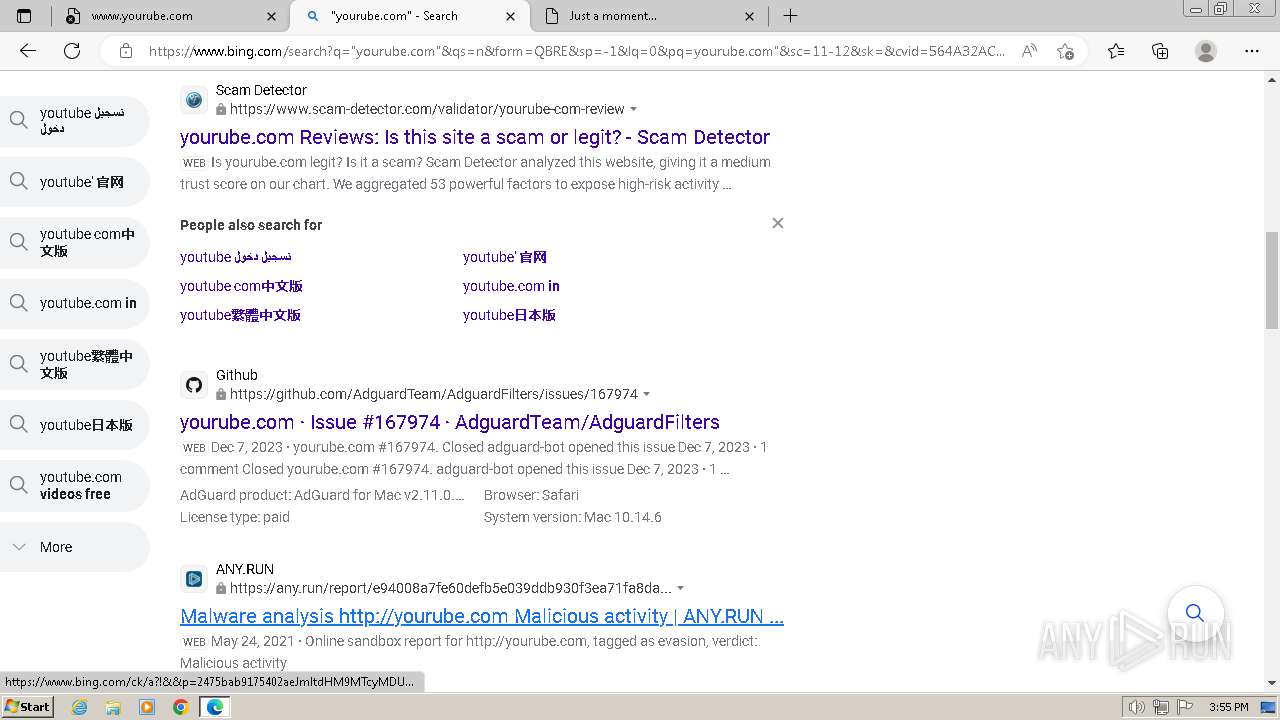
Task: Open the Collections icon
Action: 1160,51
